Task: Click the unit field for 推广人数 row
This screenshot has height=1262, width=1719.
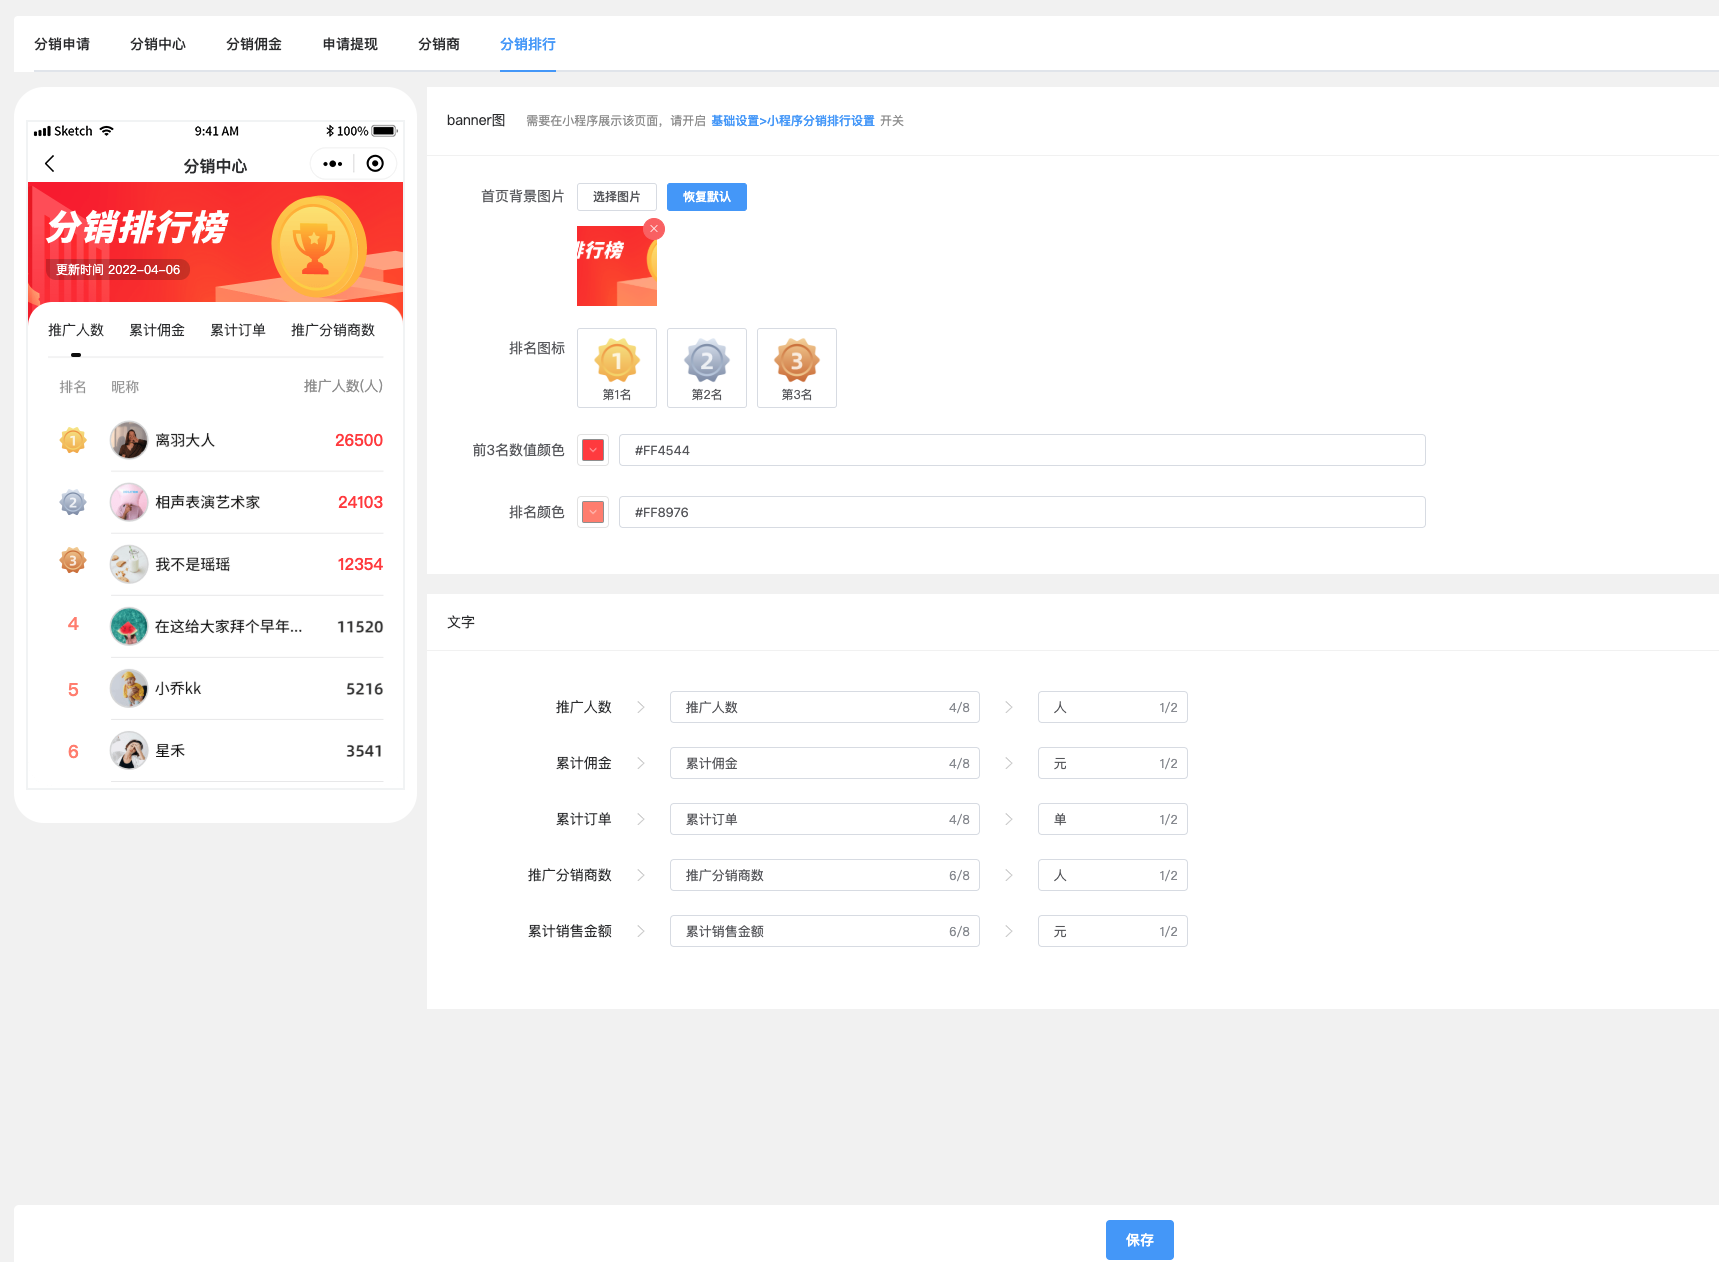Action: click(x=1113, y=707)
